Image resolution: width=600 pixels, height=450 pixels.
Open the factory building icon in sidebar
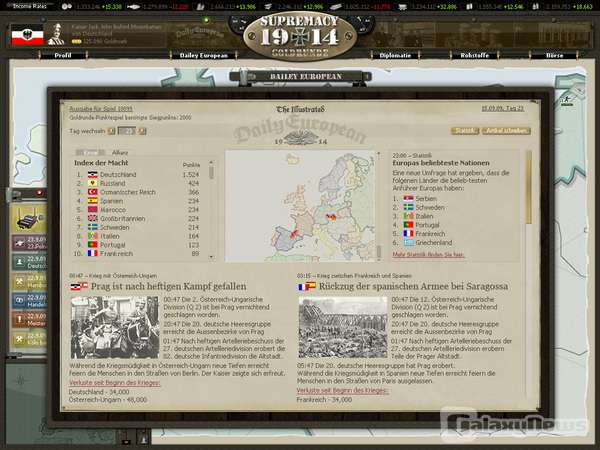[29, 219]
